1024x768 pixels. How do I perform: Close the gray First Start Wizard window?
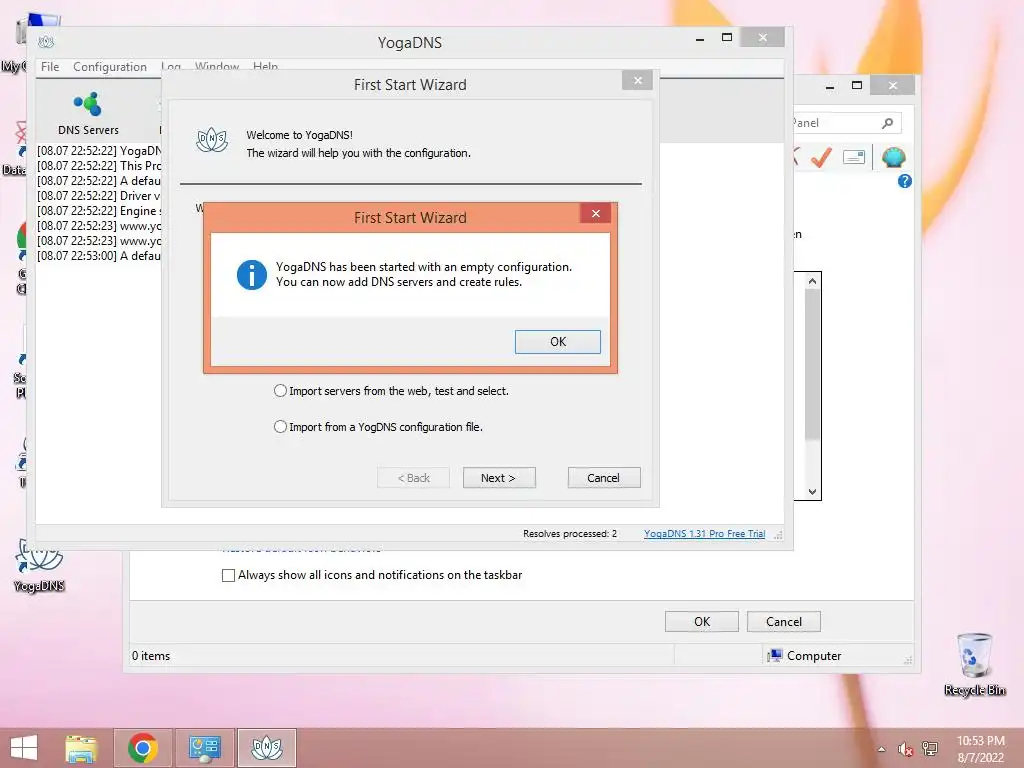(638, 80)
